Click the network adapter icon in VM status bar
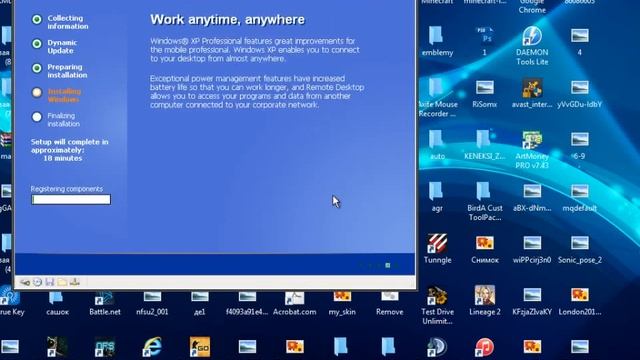Viewport: 640px width, 360px height. coord(75,282)
